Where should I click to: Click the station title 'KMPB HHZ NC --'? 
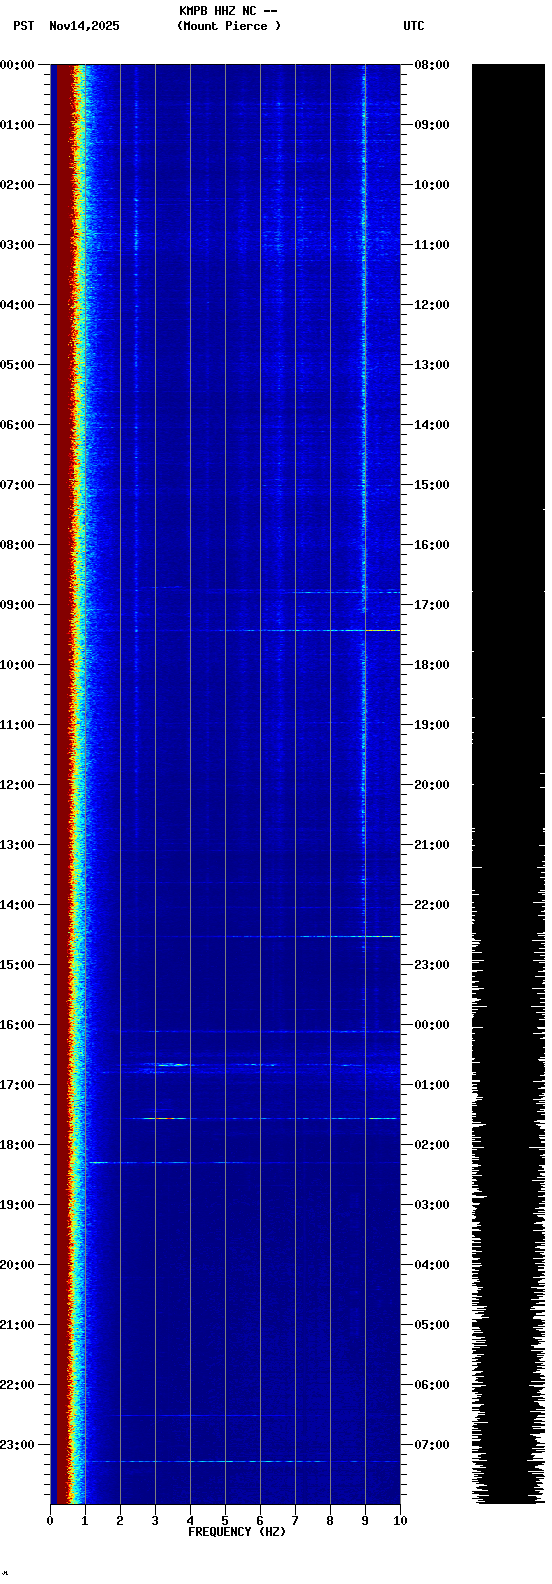pyautogui.click(x=228, y=11)
